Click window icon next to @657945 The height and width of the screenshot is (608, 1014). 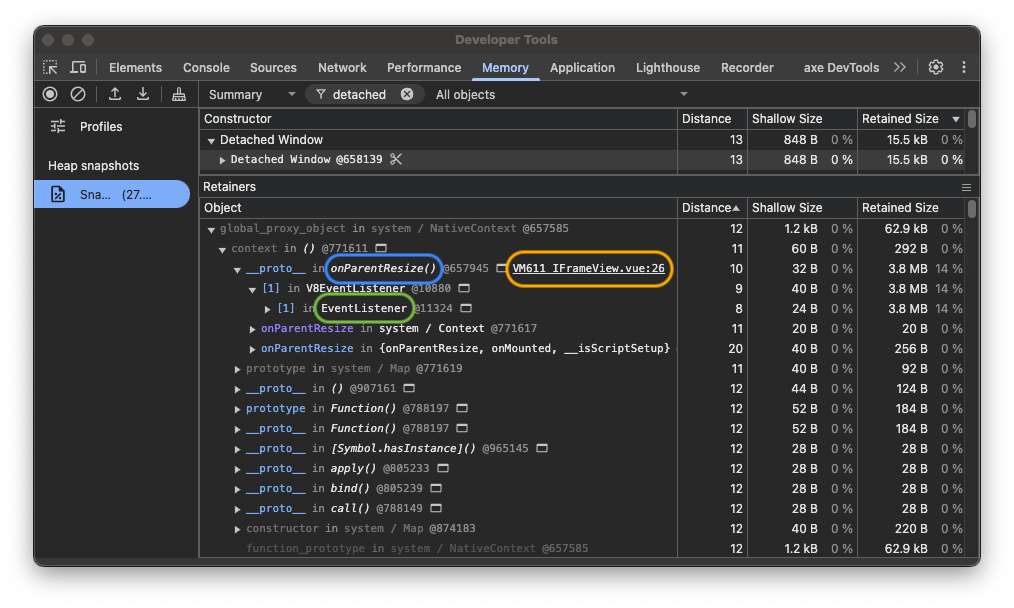click(501, 268)
